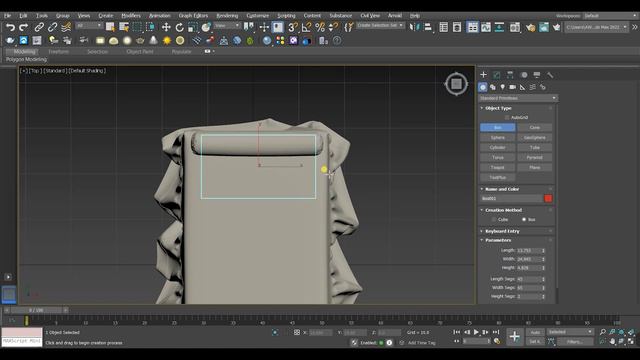Image resolution: width=640 pixels, height=360 pixels.
Task: Click the Render Production teapot icon
Action: [557, 27]
